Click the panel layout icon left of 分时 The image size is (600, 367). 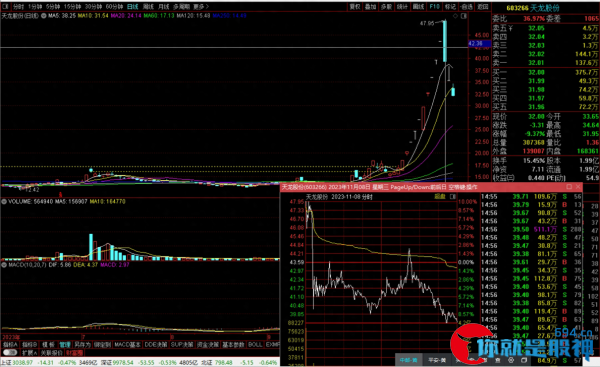coord(5,7)
